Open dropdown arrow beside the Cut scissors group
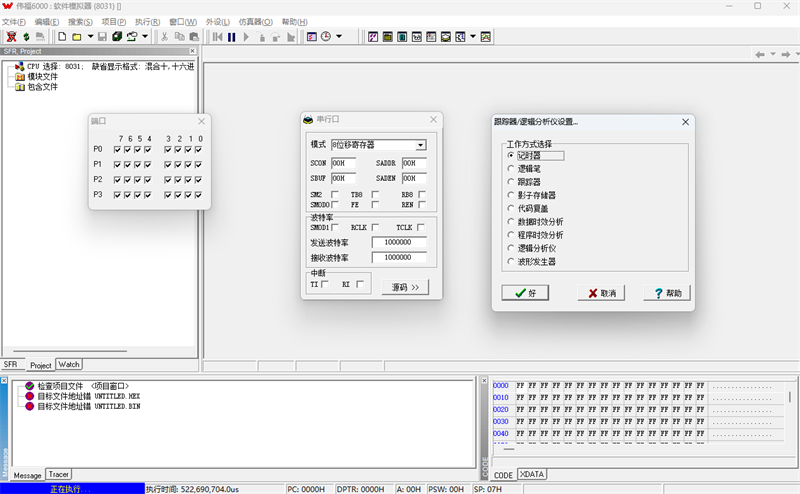Viewport: 800px width, 494px height. point(145,37)
